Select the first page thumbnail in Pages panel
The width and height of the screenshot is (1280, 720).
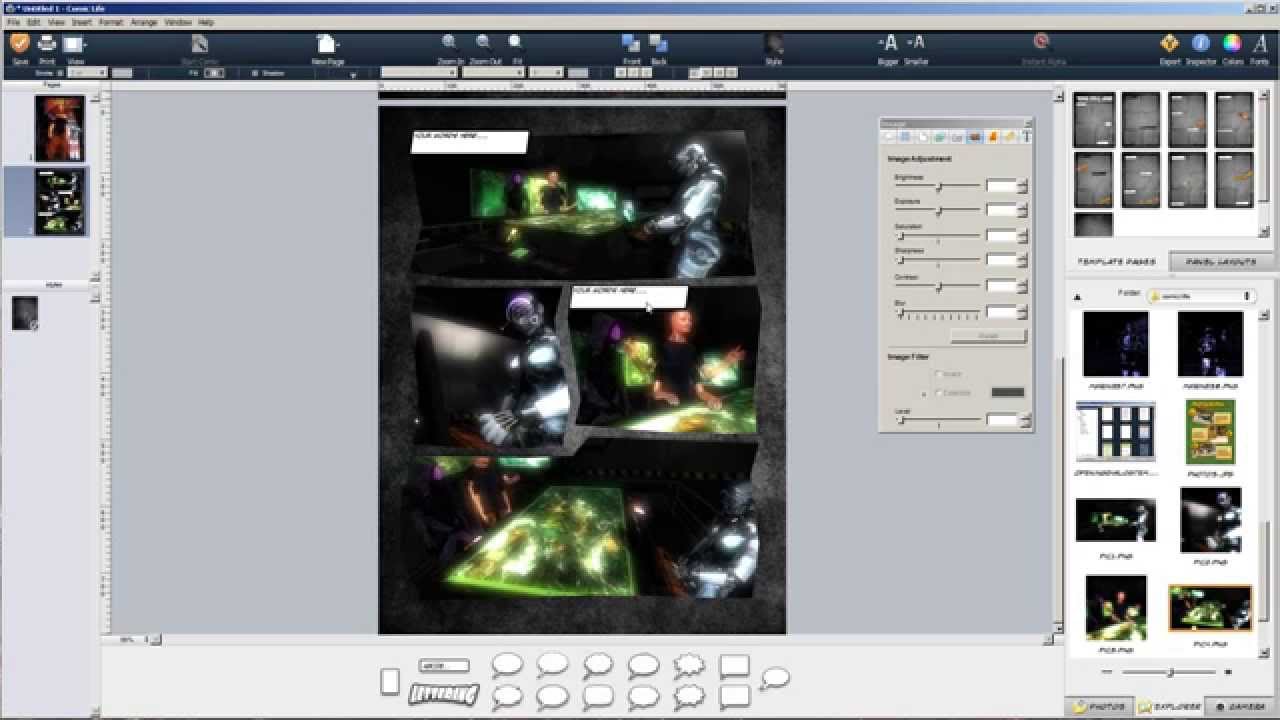click(60, 128)
